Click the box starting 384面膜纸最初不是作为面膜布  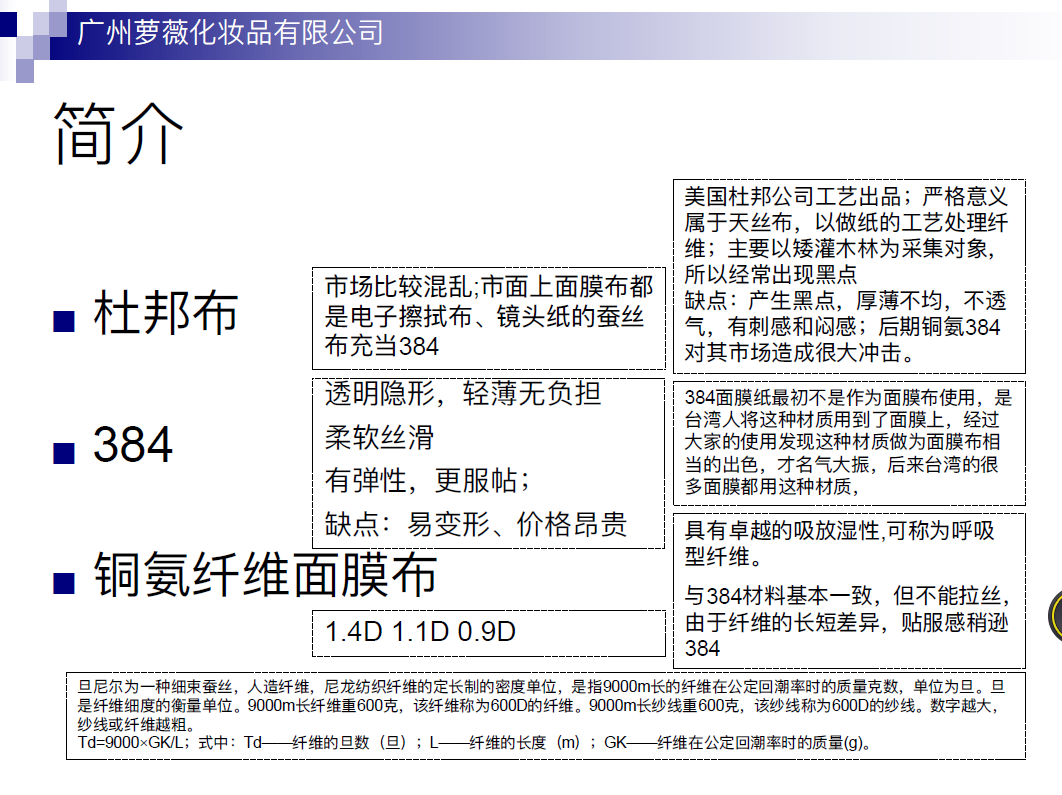(x=849, y=443)
